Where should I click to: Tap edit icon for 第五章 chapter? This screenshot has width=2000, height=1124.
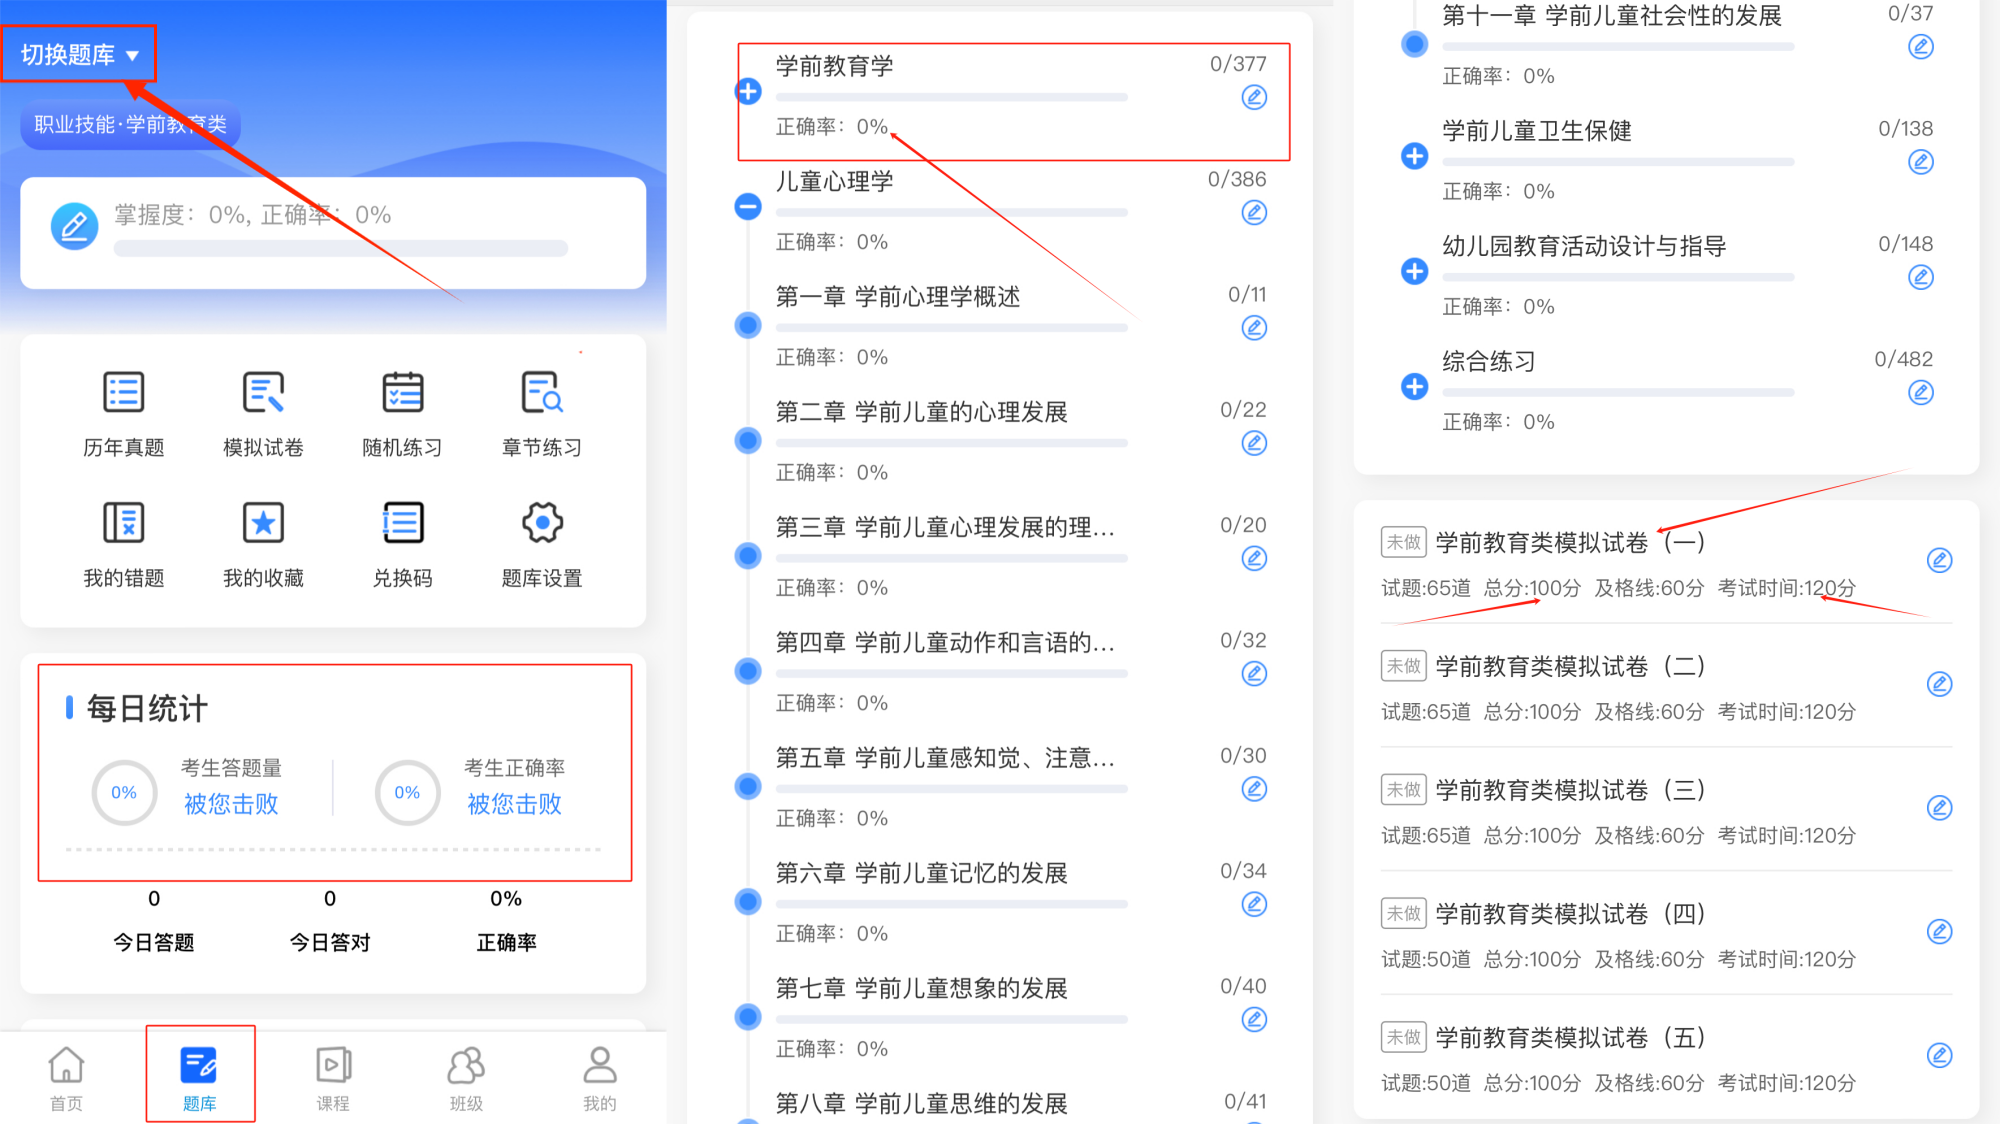click(1254, 789)
